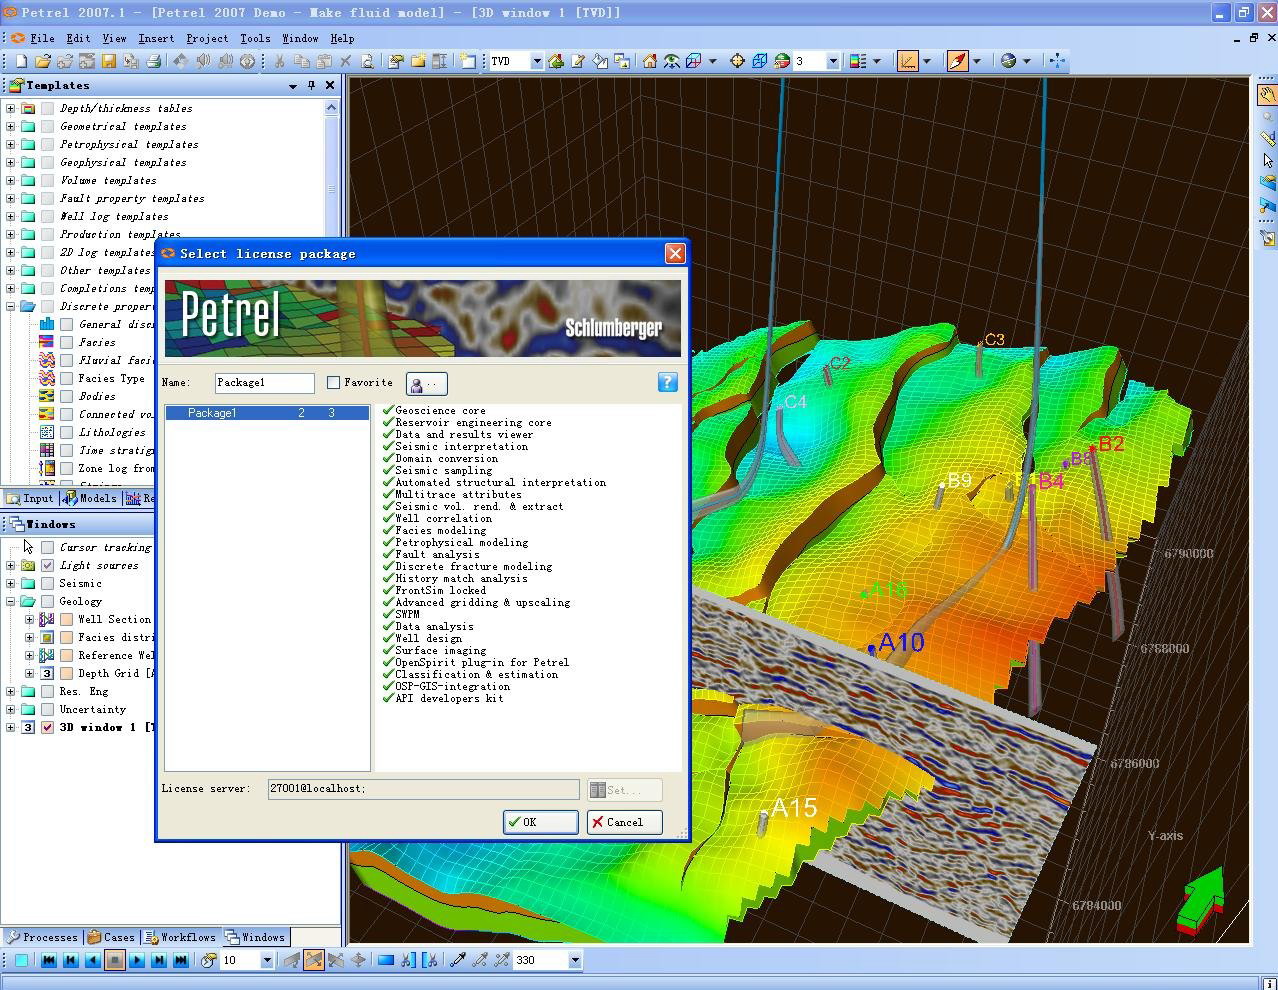Click the cyan square icon in bottom toolbar
Image resolution: width=1278 pixels, height=990 pixels.
click(x=21, y=960)
